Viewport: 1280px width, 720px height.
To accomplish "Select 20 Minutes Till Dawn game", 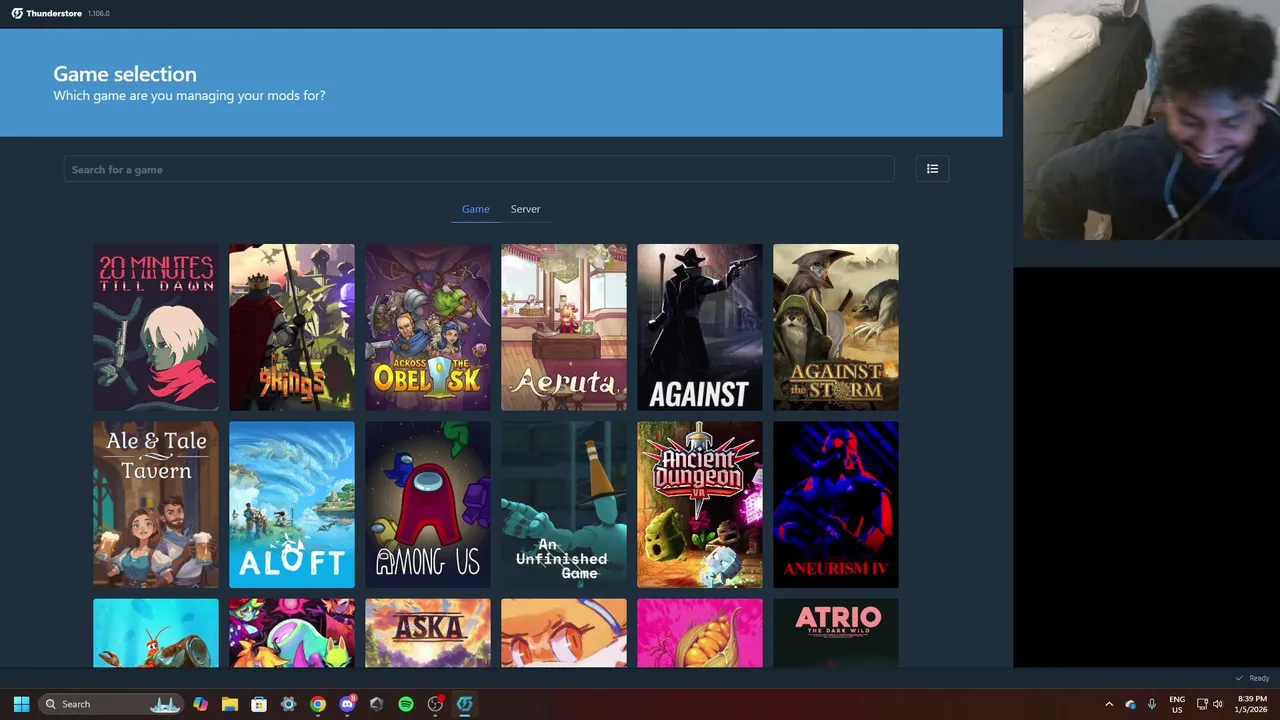I will click(156, 327).
